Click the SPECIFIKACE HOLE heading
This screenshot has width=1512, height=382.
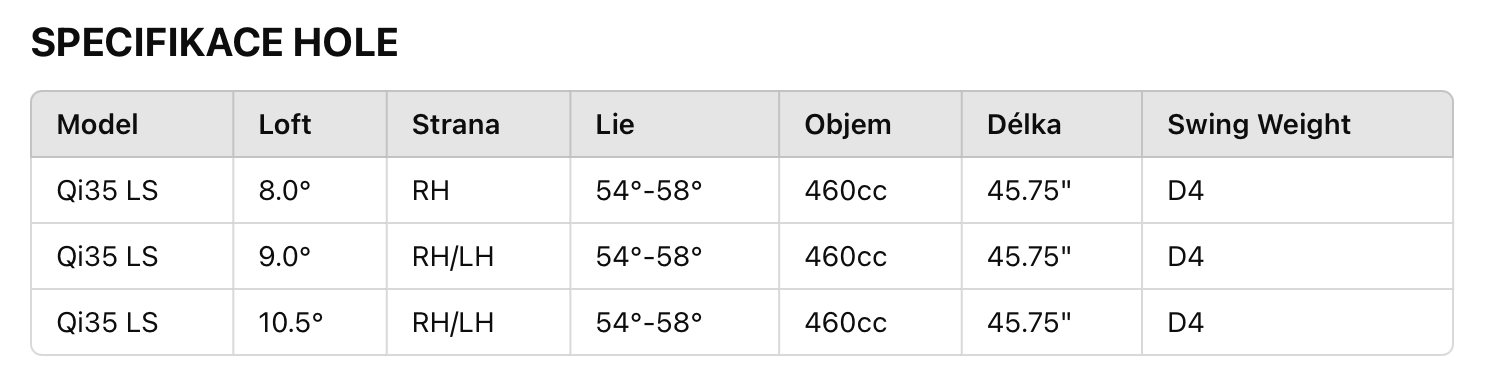(215, 42)
